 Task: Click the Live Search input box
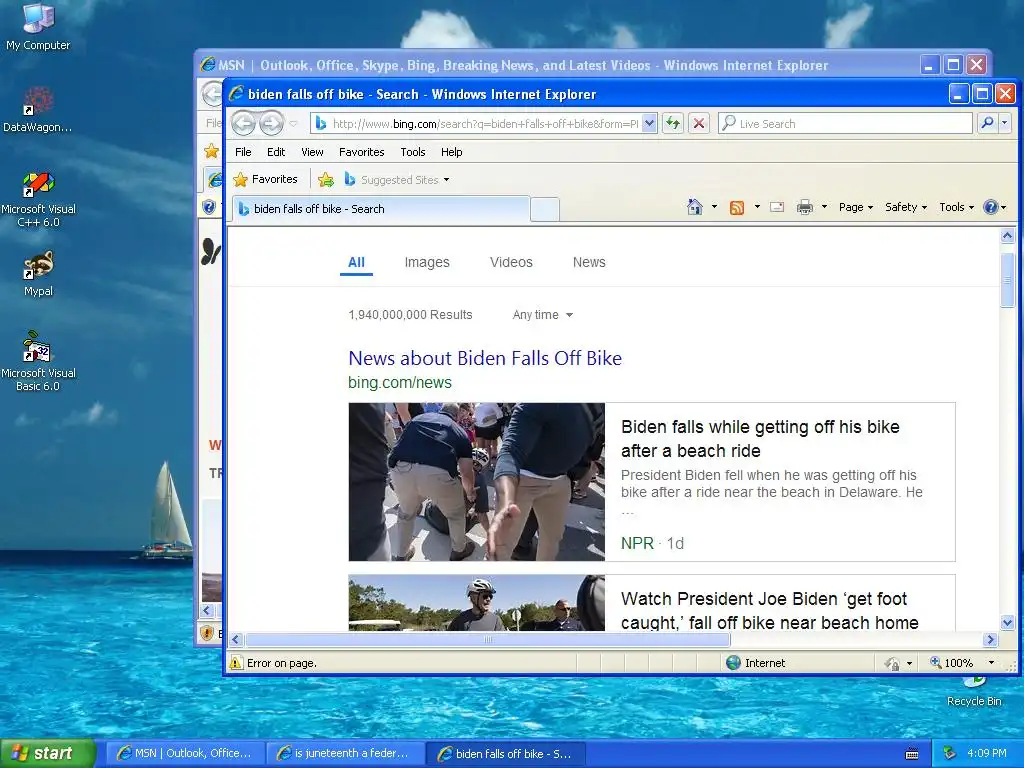click(x=845, y=123)
